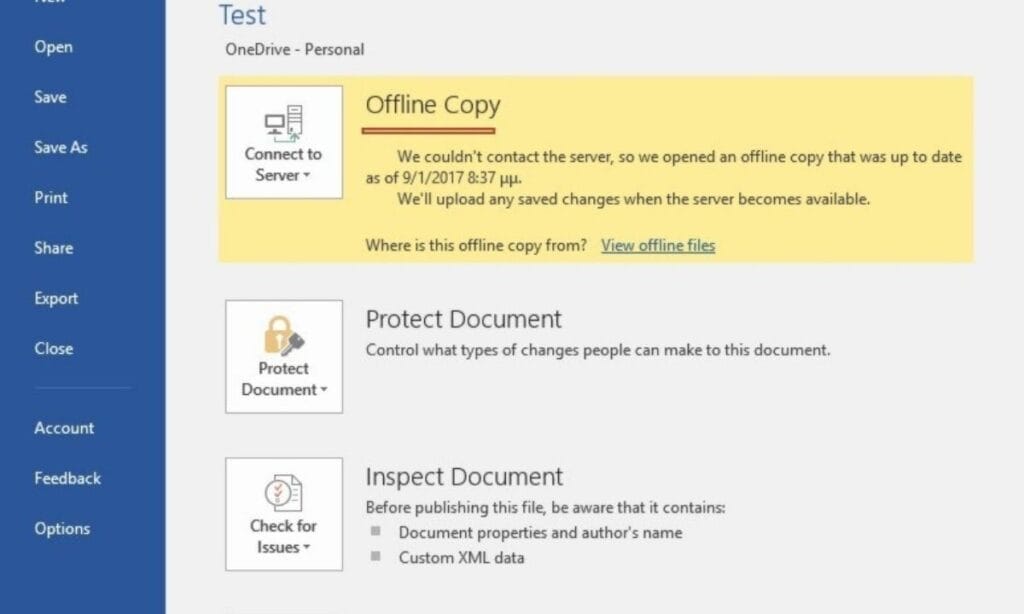This screenshot has height=614, width=1024.
Task: Click the Check for Issues document icon
Action: click(283, 494)
